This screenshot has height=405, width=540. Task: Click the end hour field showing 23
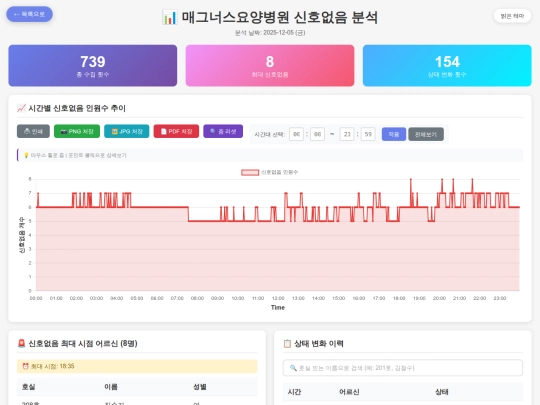click(347, 134)
